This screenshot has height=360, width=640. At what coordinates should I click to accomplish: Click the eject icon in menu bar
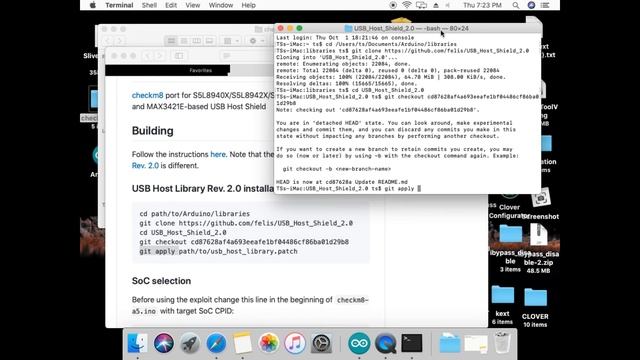tap(436, 5)
